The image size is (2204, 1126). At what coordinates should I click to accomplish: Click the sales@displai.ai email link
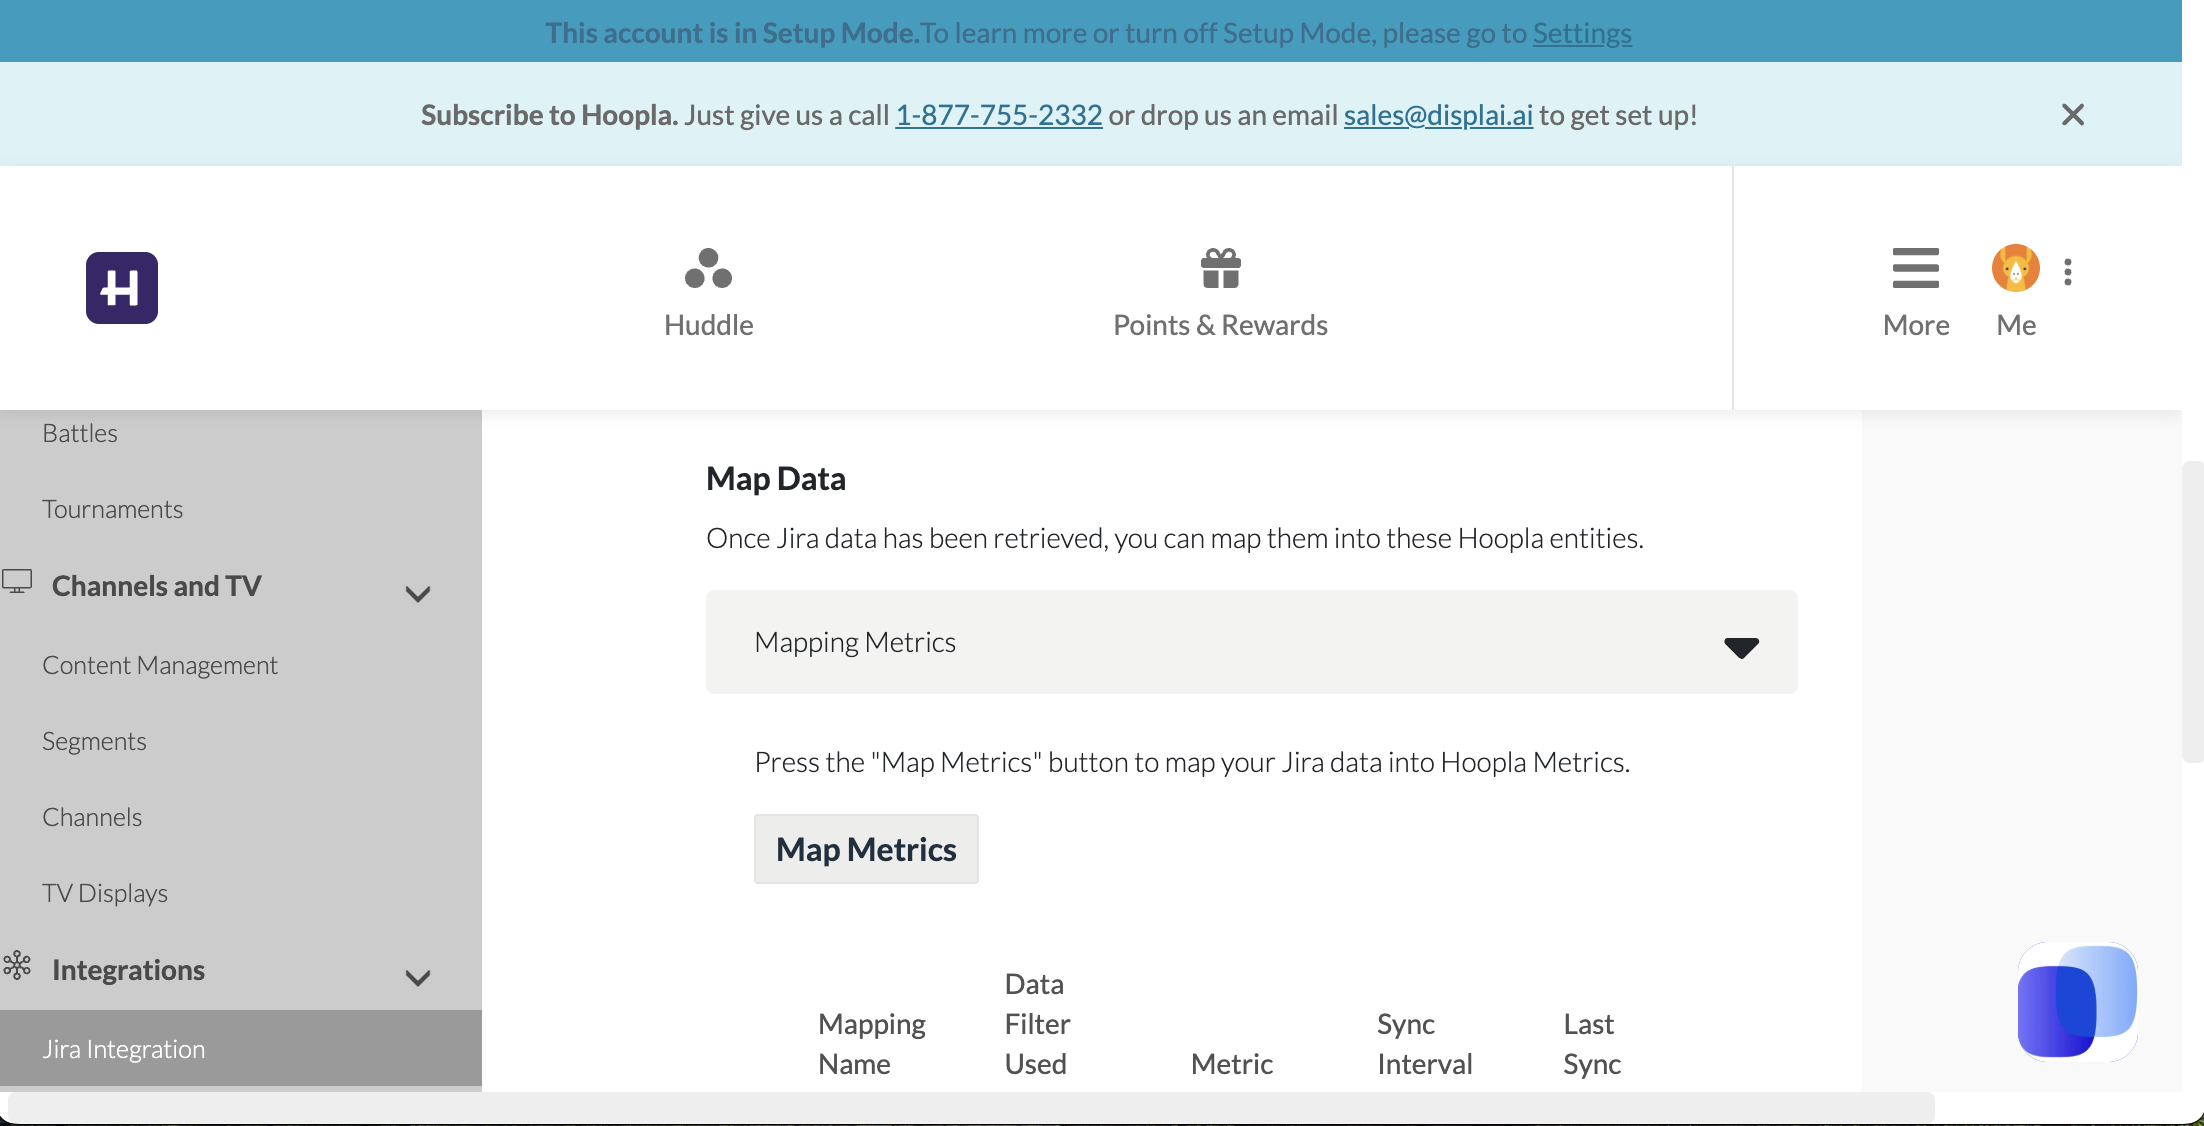point(1438,115)
